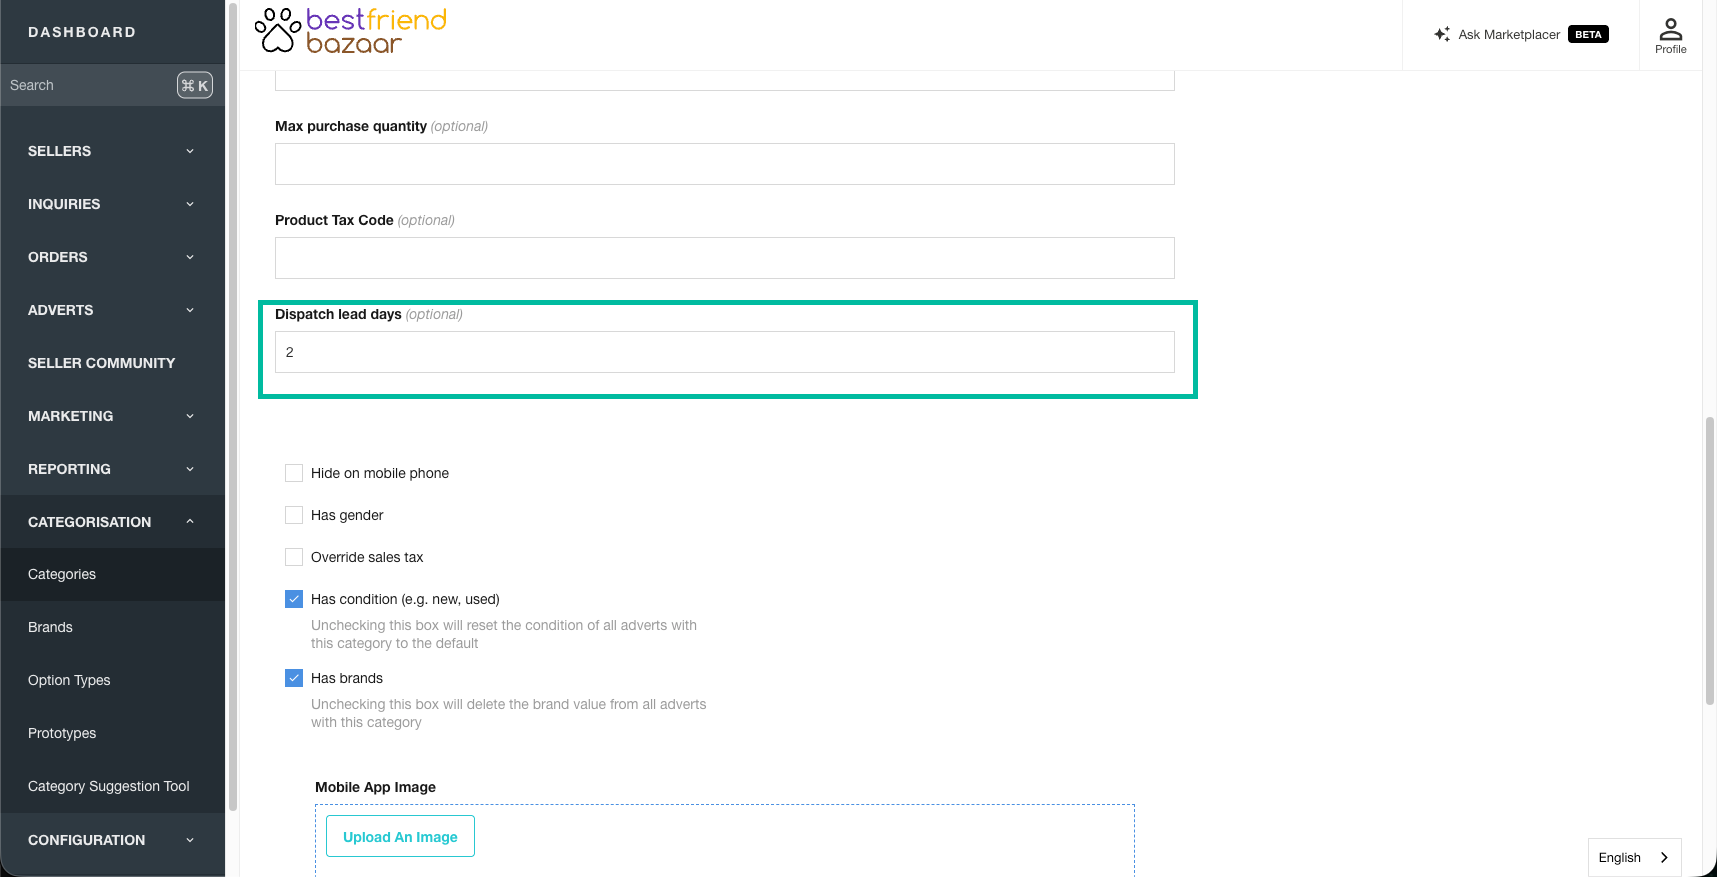Check the Has gender checkbox
Viewport: 1717px width, 877px height.
click(x=294, y=515)
